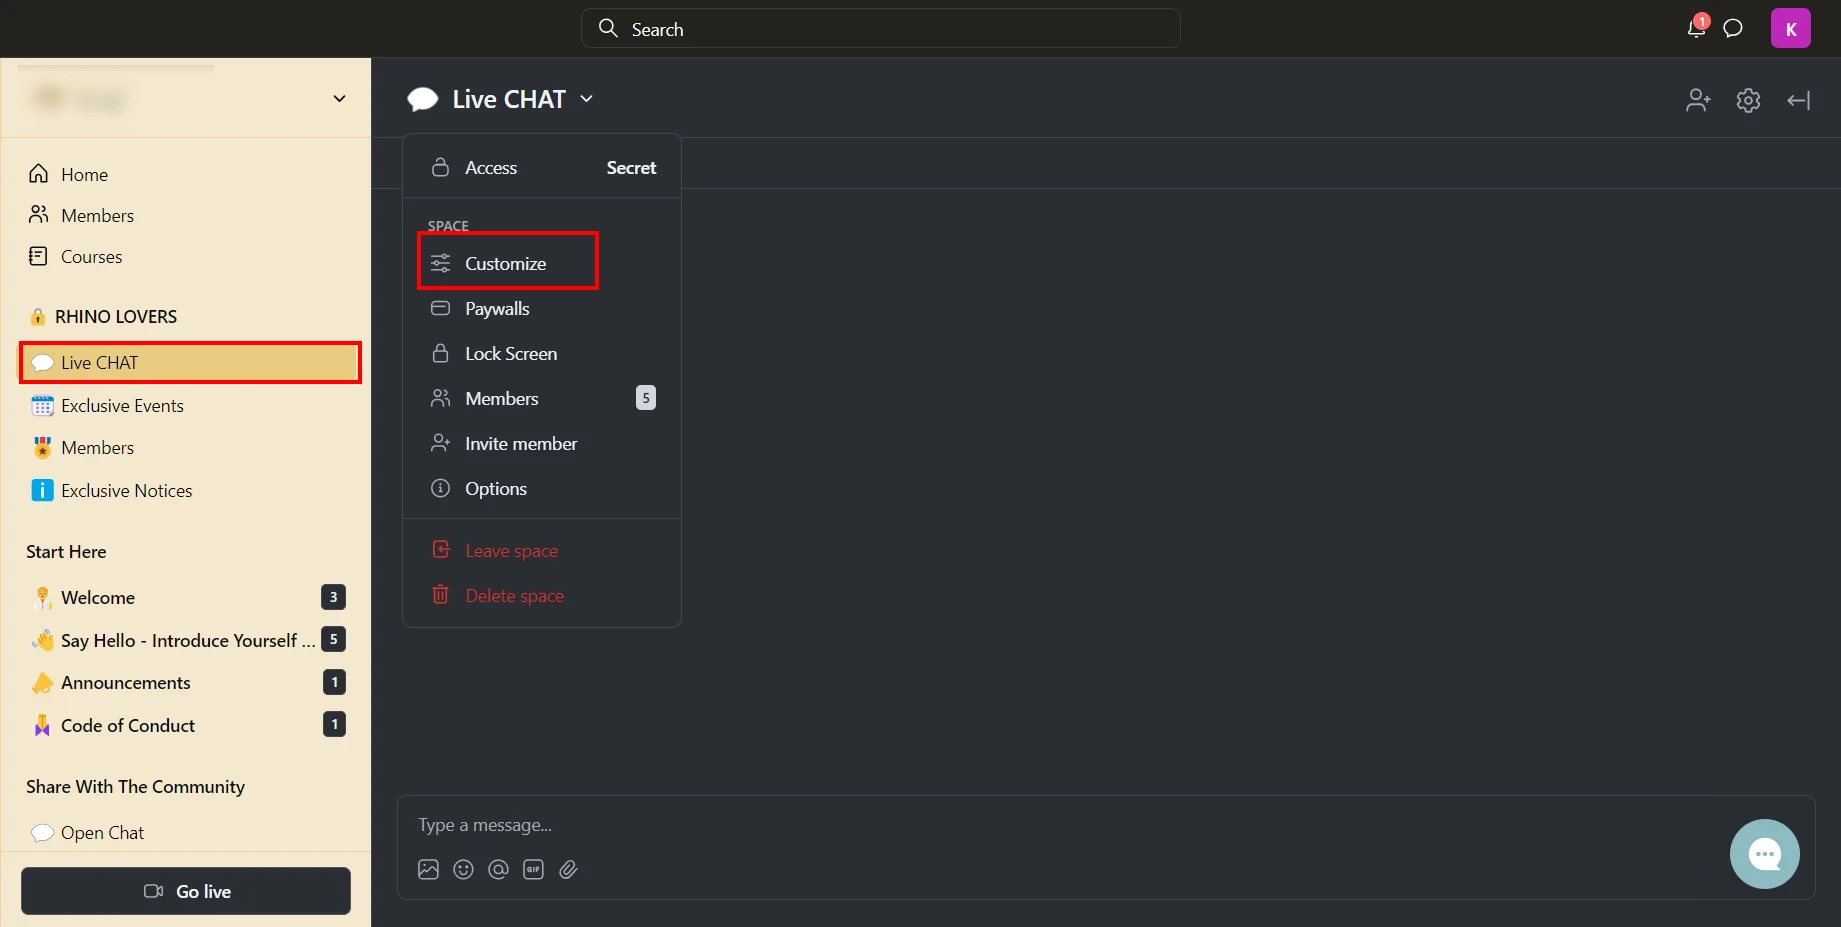Mention someone with the @ icon

click(498, 869)
